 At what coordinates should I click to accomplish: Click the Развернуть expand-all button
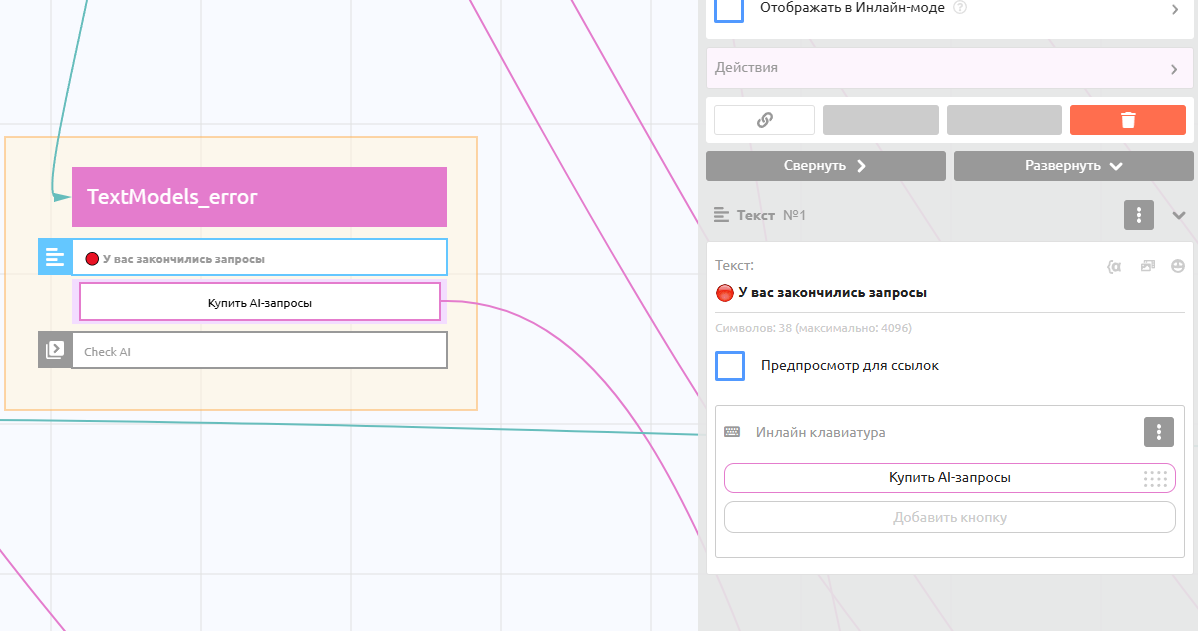click(1073, 166)
